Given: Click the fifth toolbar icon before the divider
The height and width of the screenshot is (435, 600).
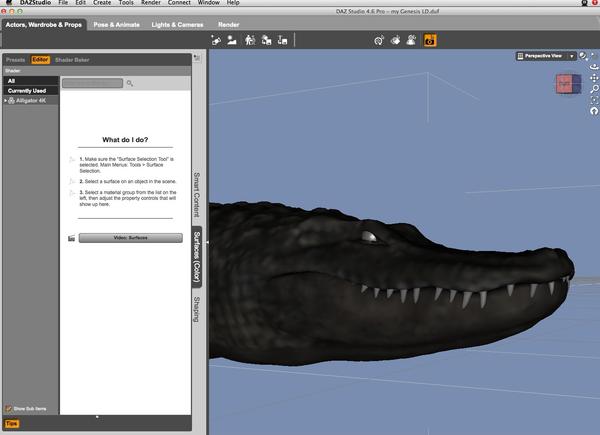Looking at the screenshot, I should (x=282, y=40).
